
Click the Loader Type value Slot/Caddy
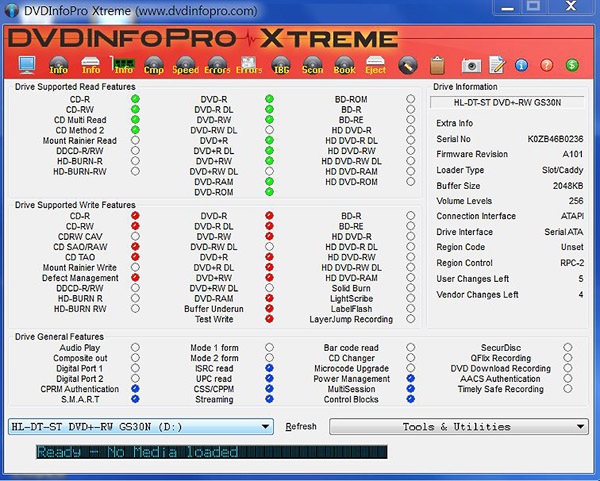click(x=562, y=170)
